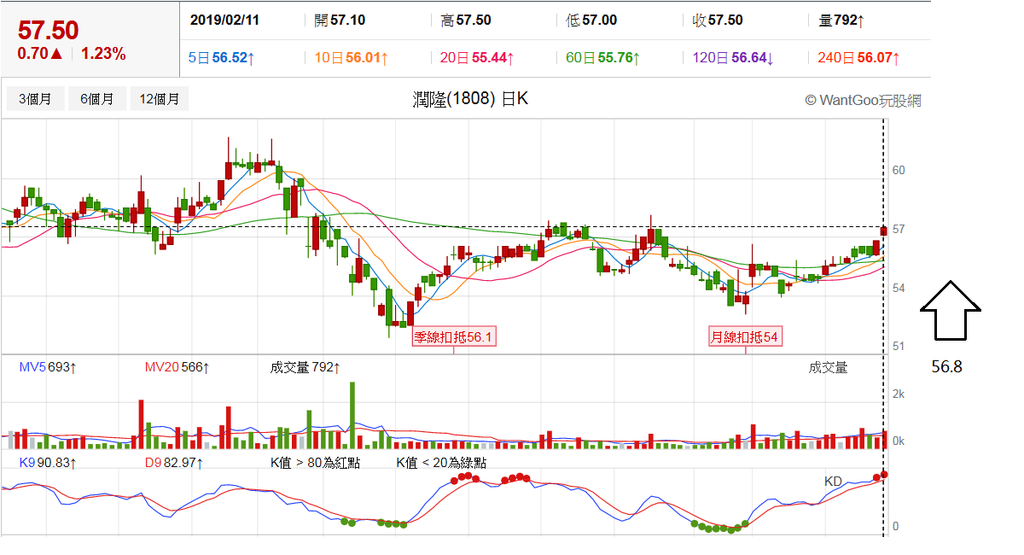Click the 月線扣抵54 marker label
Viewport: 1024px width, 555px height.
(x=745, y=337)
